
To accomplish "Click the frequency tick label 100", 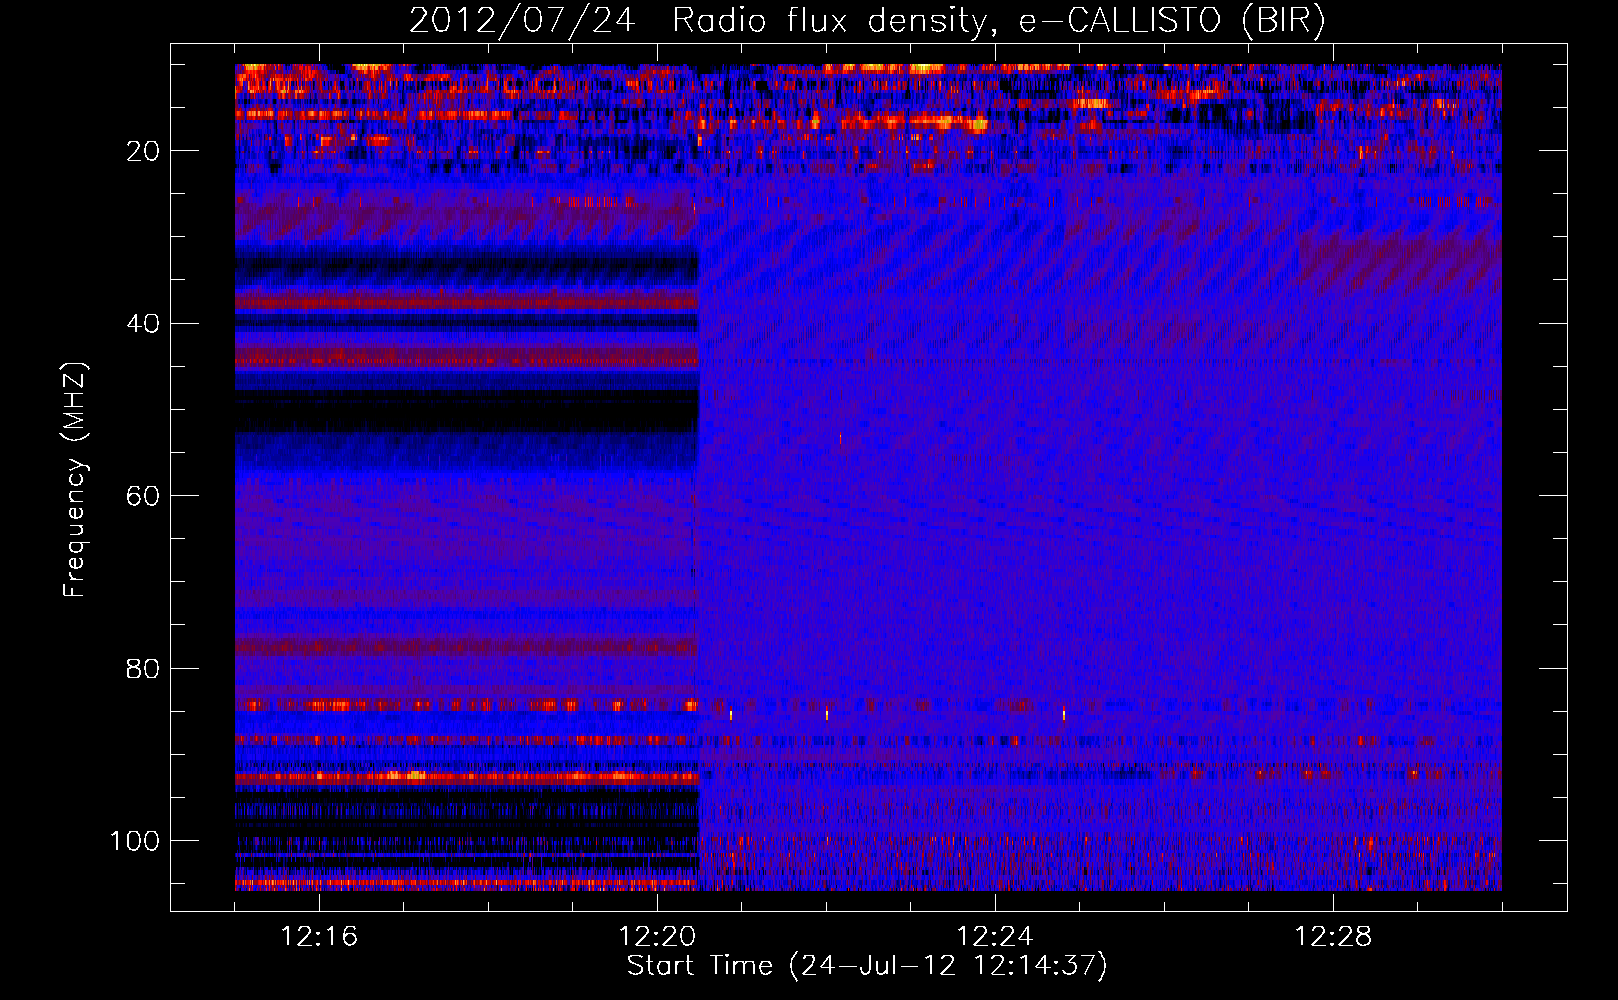I will click(x=136, y=841).
